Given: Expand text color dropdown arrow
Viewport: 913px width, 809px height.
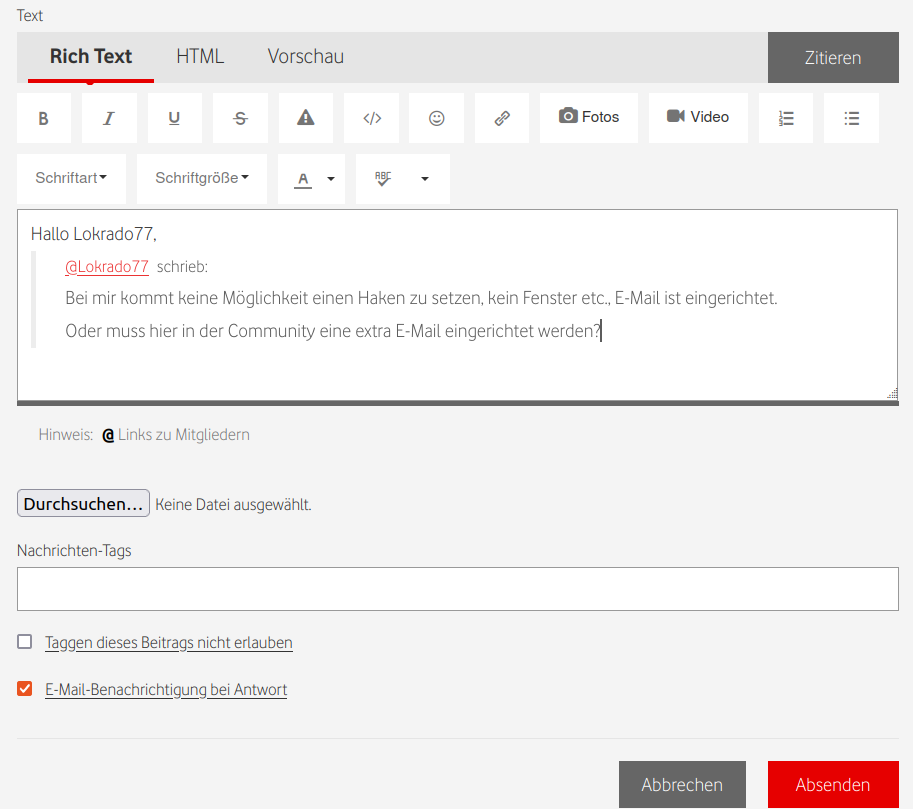Looking at the screenshot, I should point(331,179).
